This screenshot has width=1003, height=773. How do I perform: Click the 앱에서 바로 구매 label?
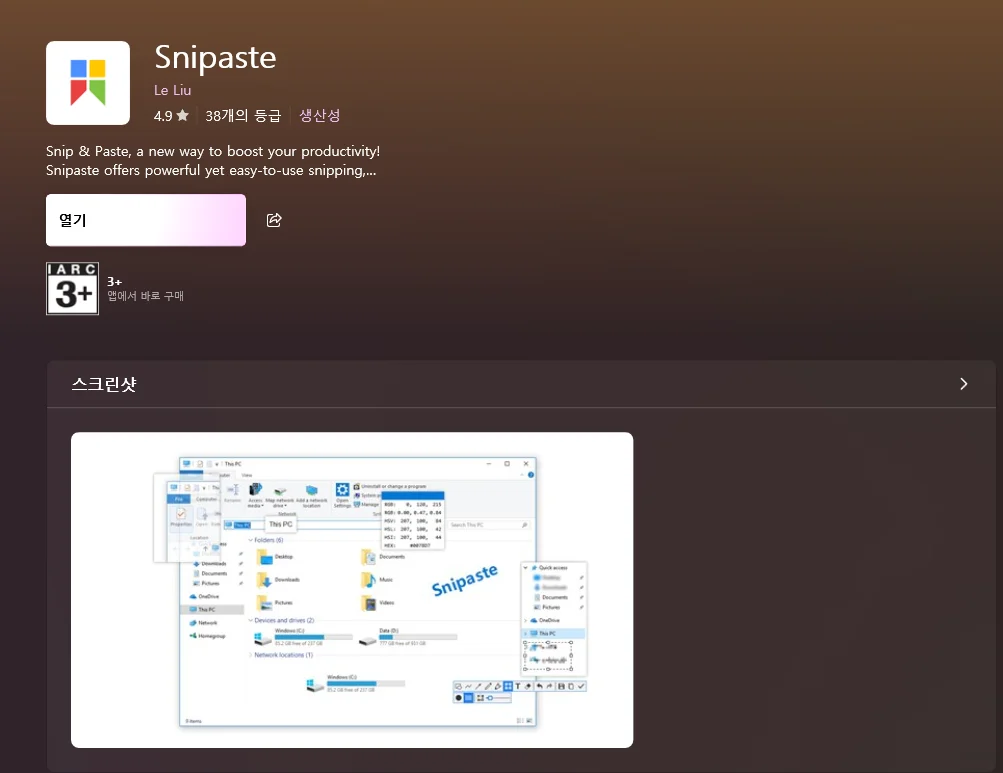(x=145, y=296)
